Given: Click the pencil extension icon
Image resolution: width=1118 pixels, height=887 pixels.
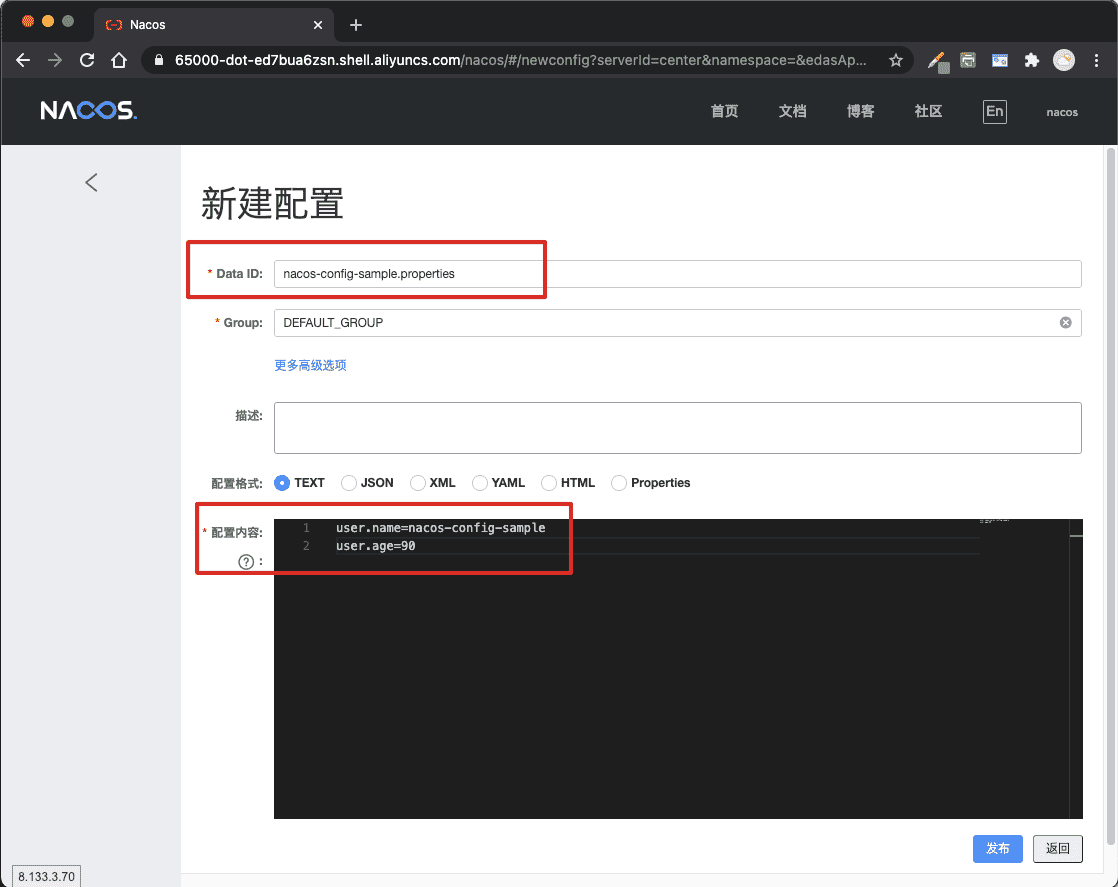Looking at the screenshot, I should tap(937, 61).
